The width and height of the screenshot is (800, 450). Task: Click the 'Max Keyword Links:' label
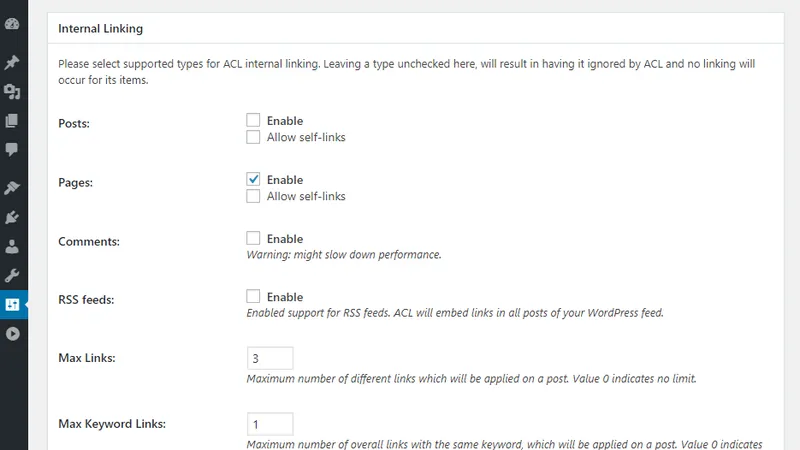(112, 423)
